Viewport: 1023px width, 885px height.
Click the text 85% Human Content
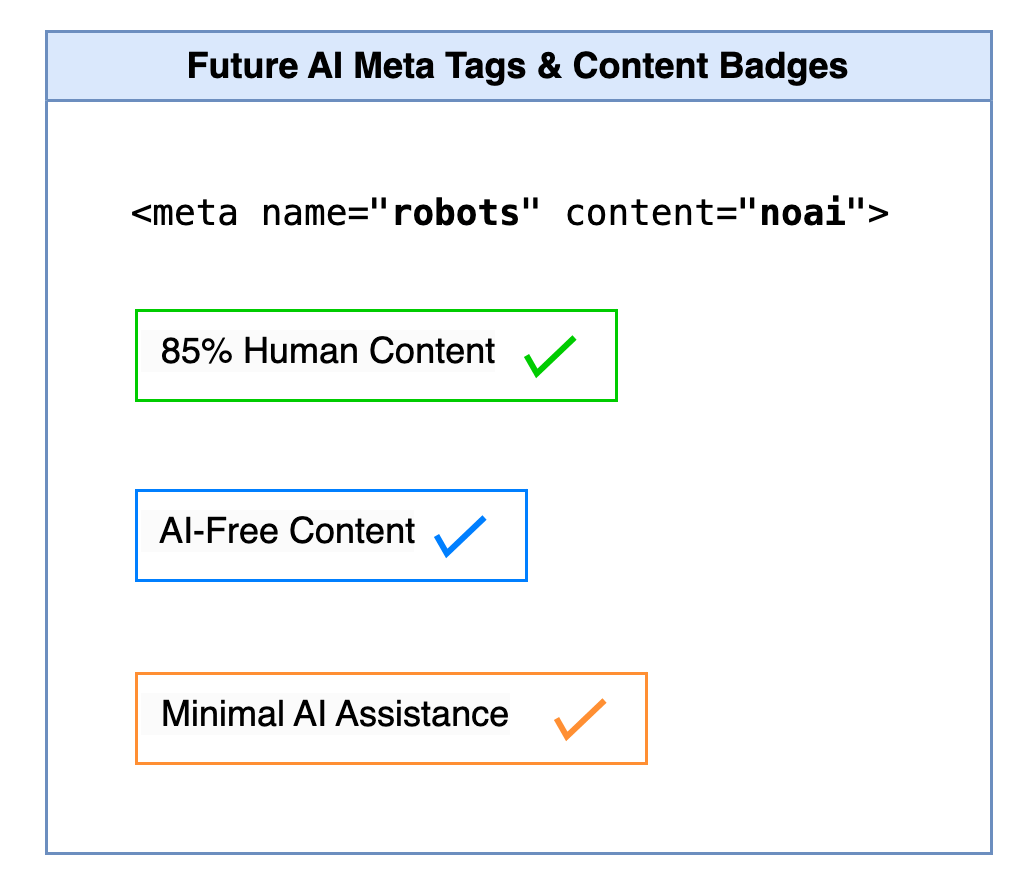tap(328, 351)
